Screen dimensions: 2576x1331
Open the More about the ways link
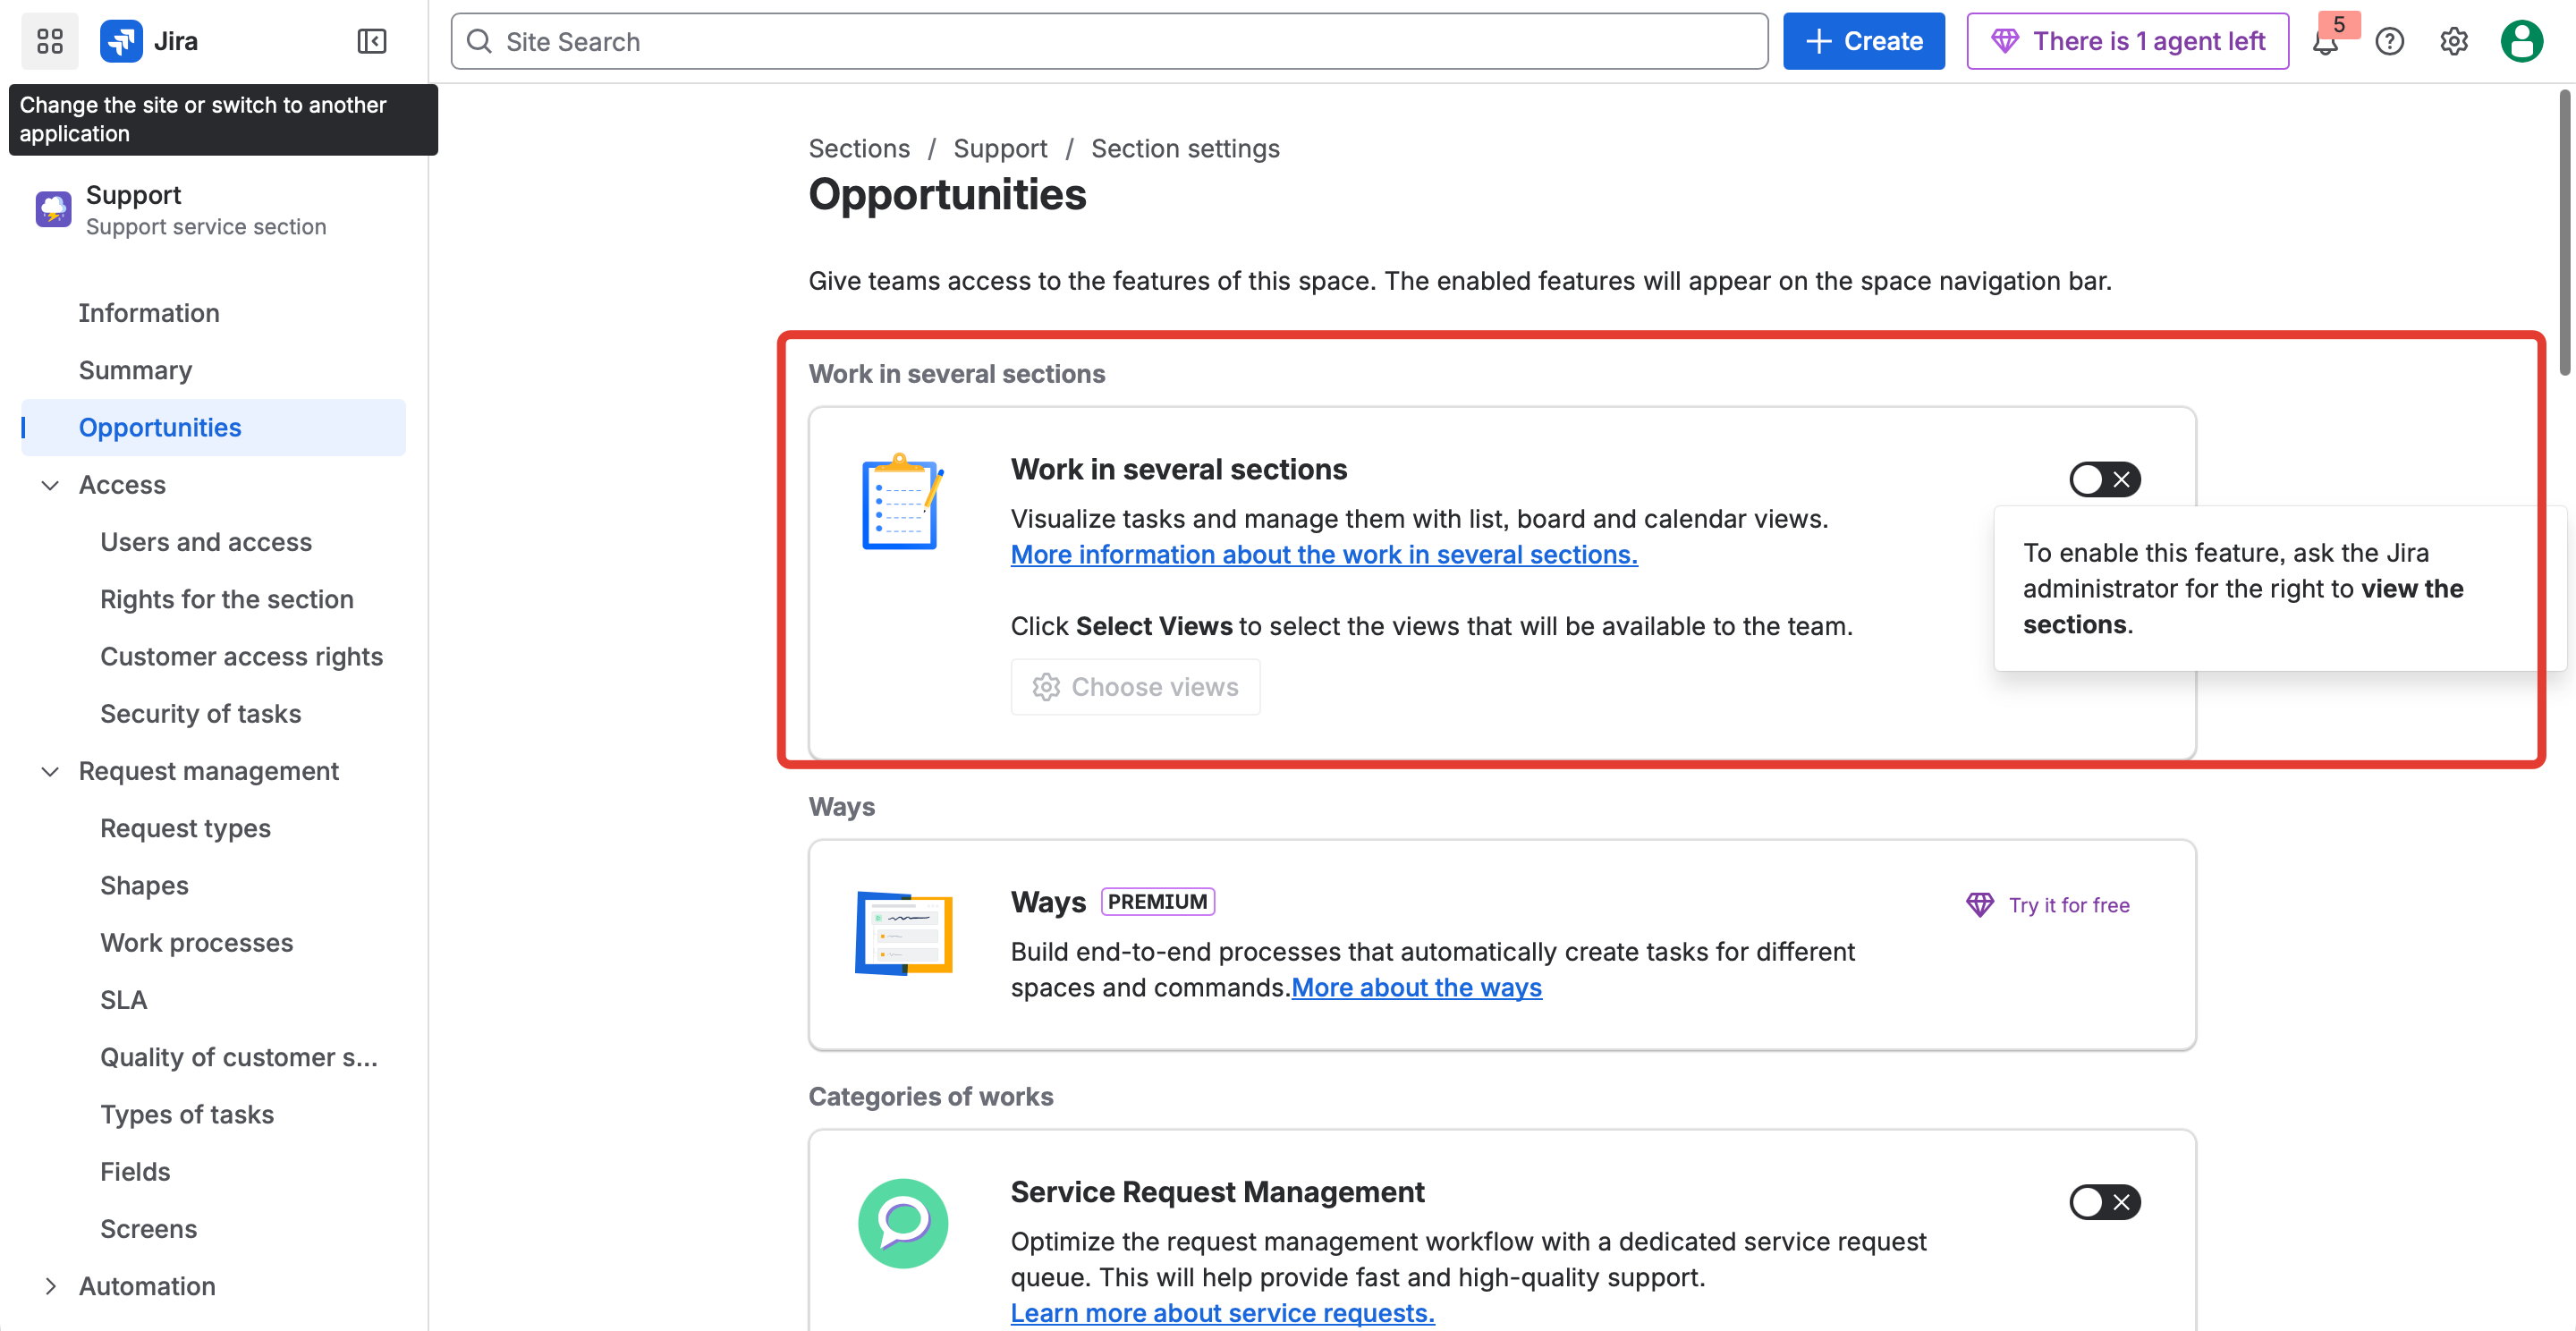(1416, 988)
